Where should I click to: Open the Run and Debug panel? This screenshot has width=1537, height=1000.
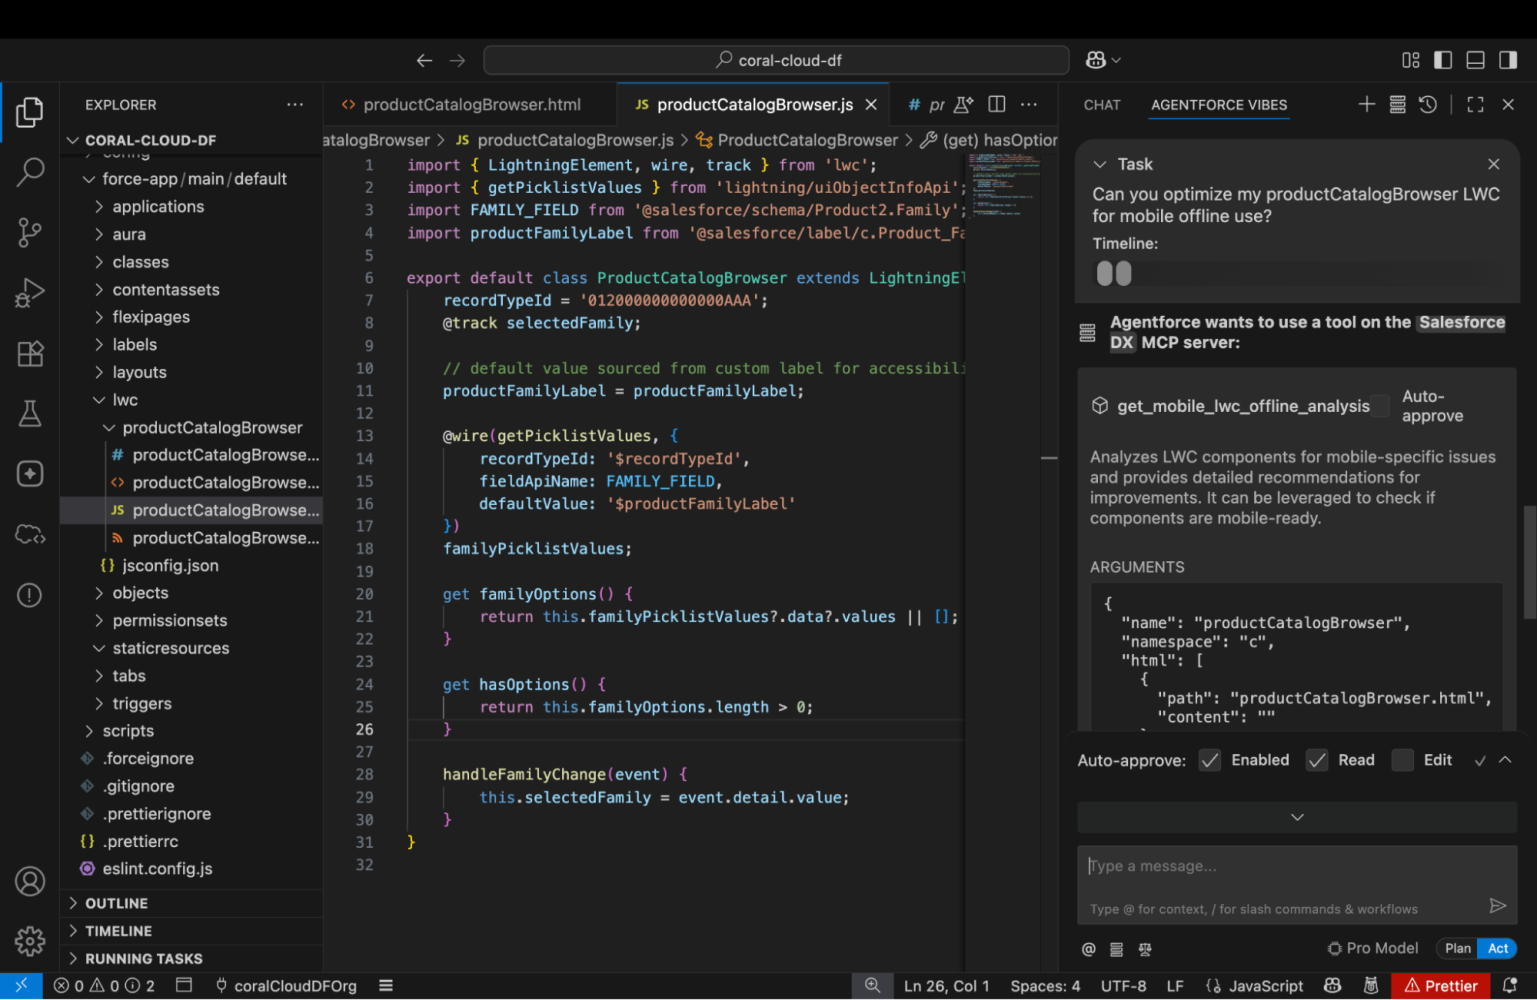[29, 292]
